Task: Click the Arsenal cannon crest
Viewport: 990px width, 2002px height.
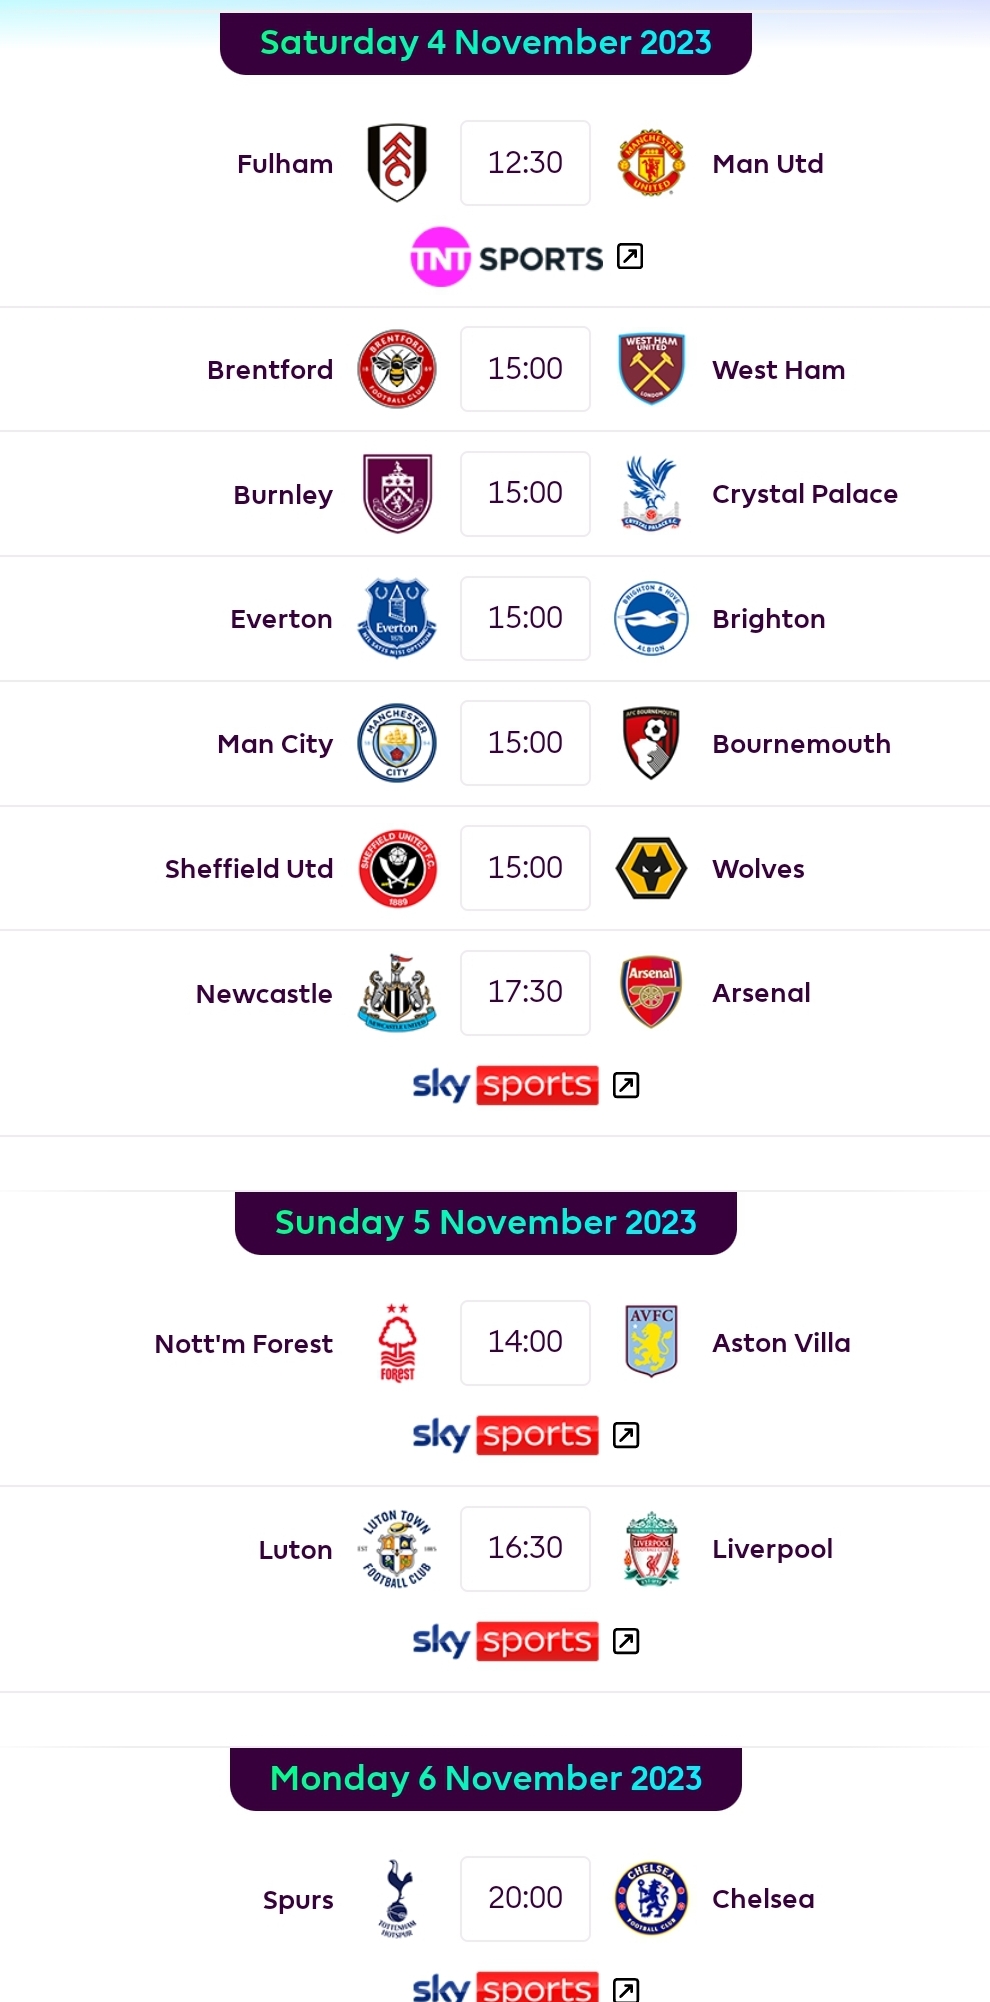Action: [x=651, y=992]
